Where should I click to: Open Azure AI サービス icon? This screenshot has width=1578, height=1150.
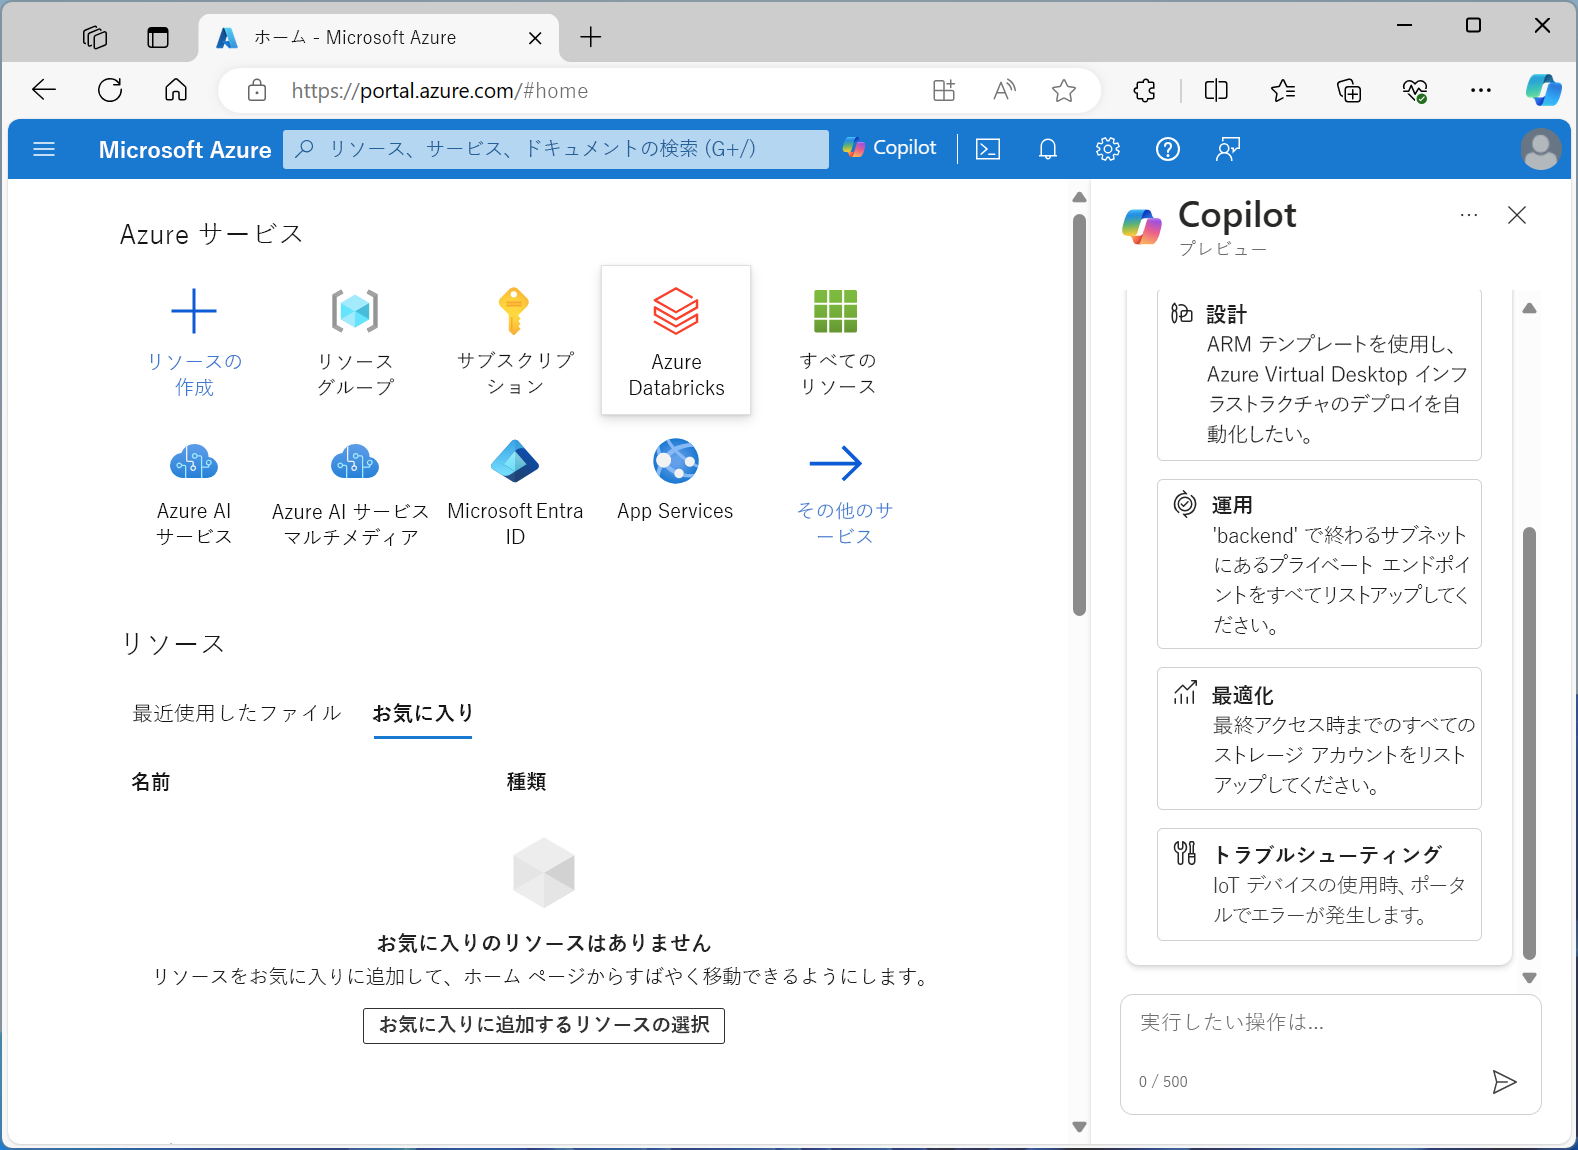(194, 462)
